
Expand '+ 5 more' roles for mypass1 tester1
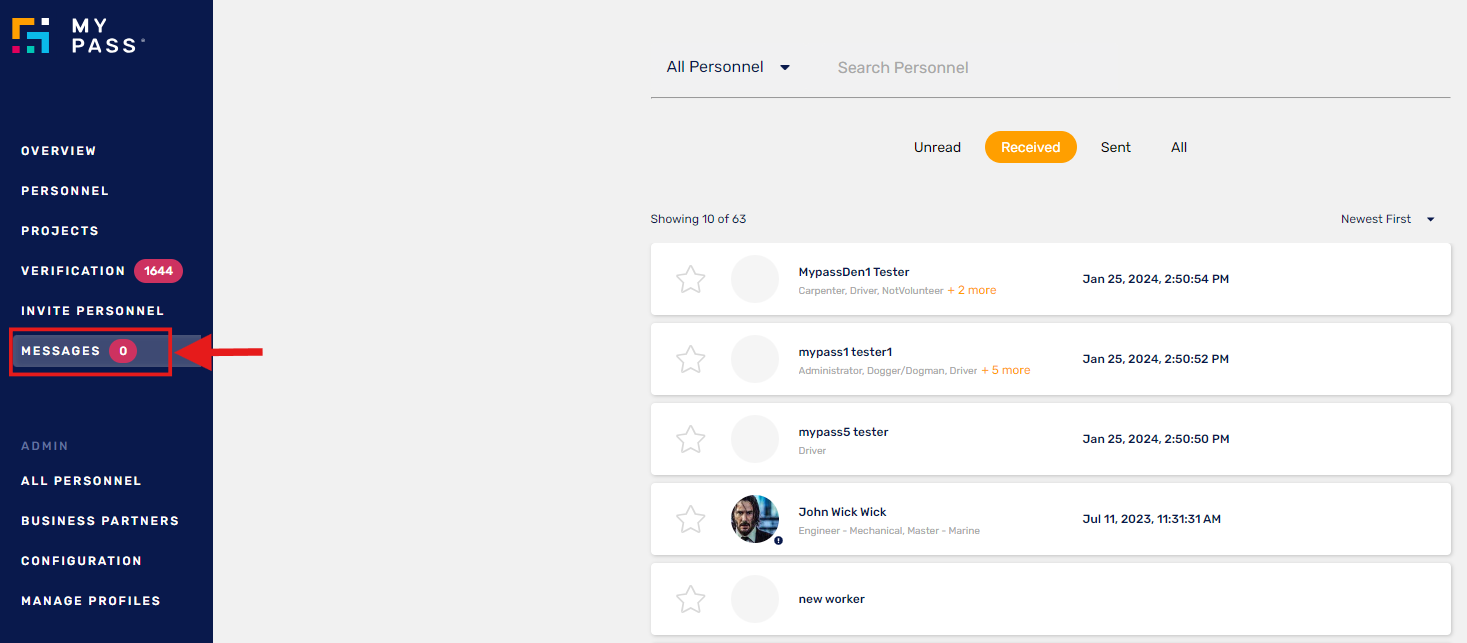(1005, 370)
